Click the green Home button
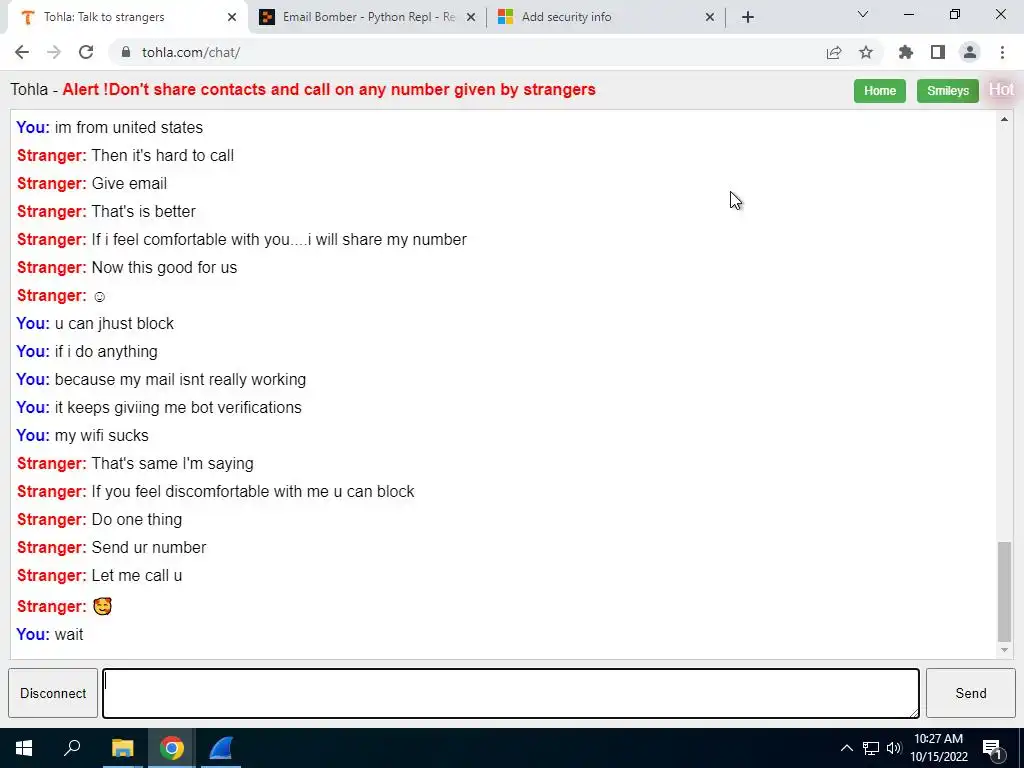This screenshot has height=768, width=1024. (880, 91)
